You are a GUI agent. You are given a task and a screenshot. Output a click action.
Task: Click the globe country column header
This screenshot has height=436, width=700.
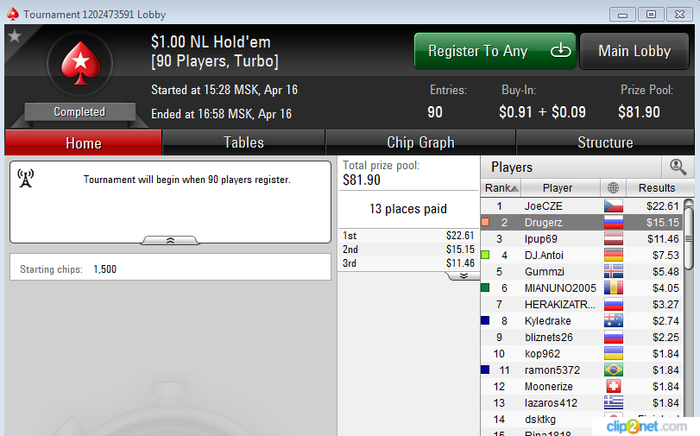[x=613, y=188]
